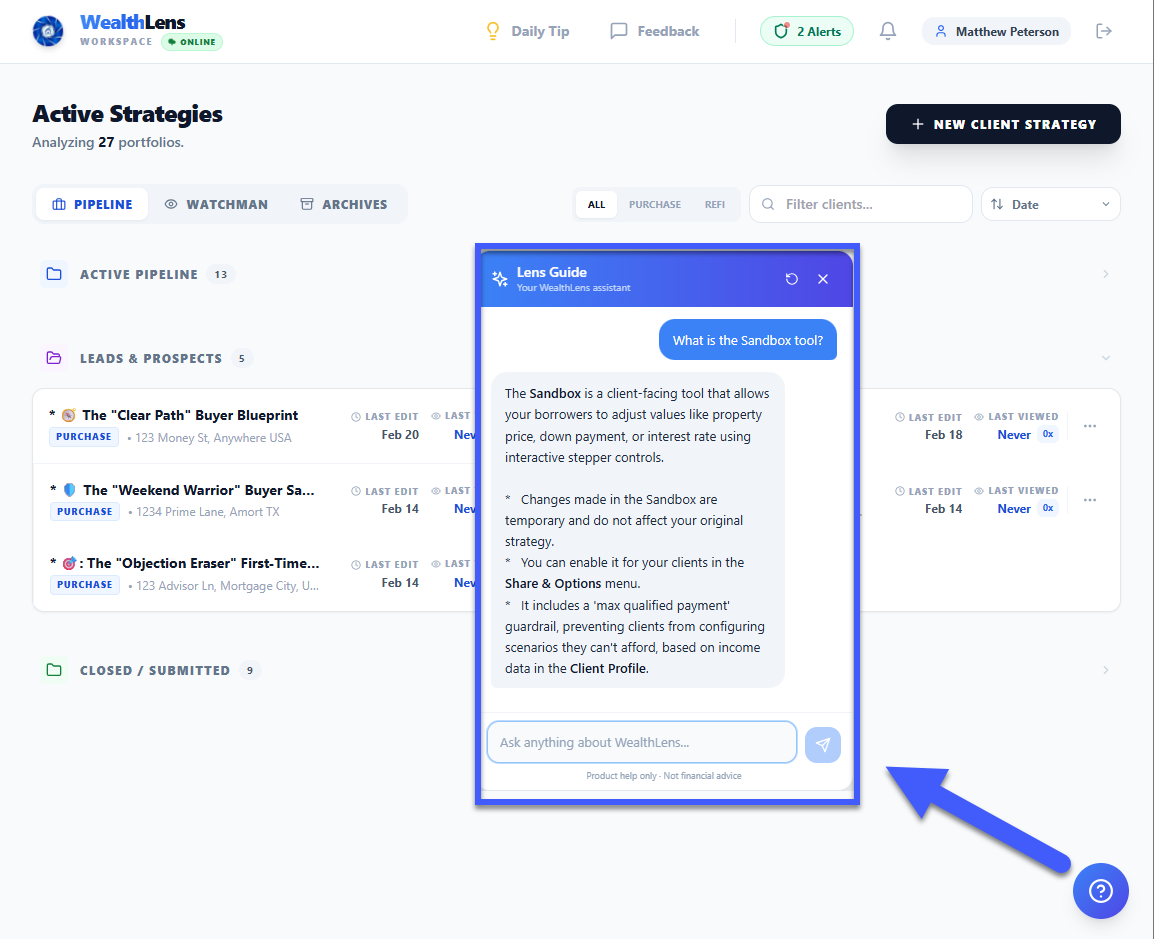Screen dimensions: 1154x939
Task: Open Matthew Peterson user profile
Action: [997, 31]
